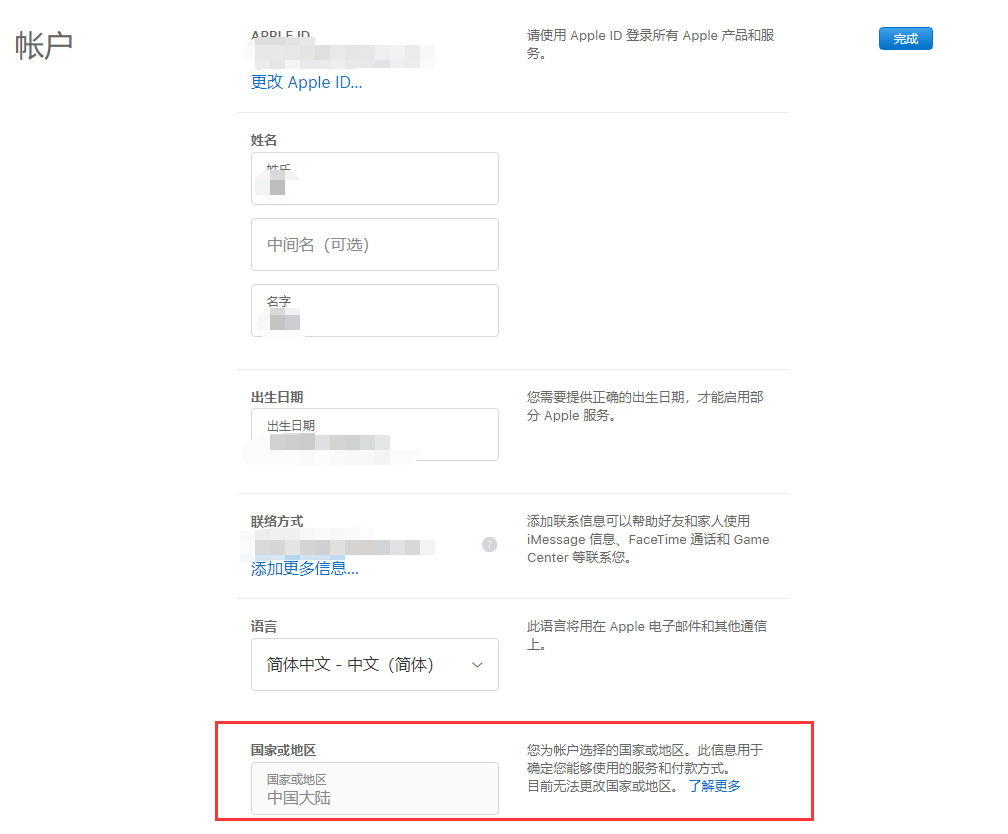Click the bold 国家或地区 section label

click(283, 750)
